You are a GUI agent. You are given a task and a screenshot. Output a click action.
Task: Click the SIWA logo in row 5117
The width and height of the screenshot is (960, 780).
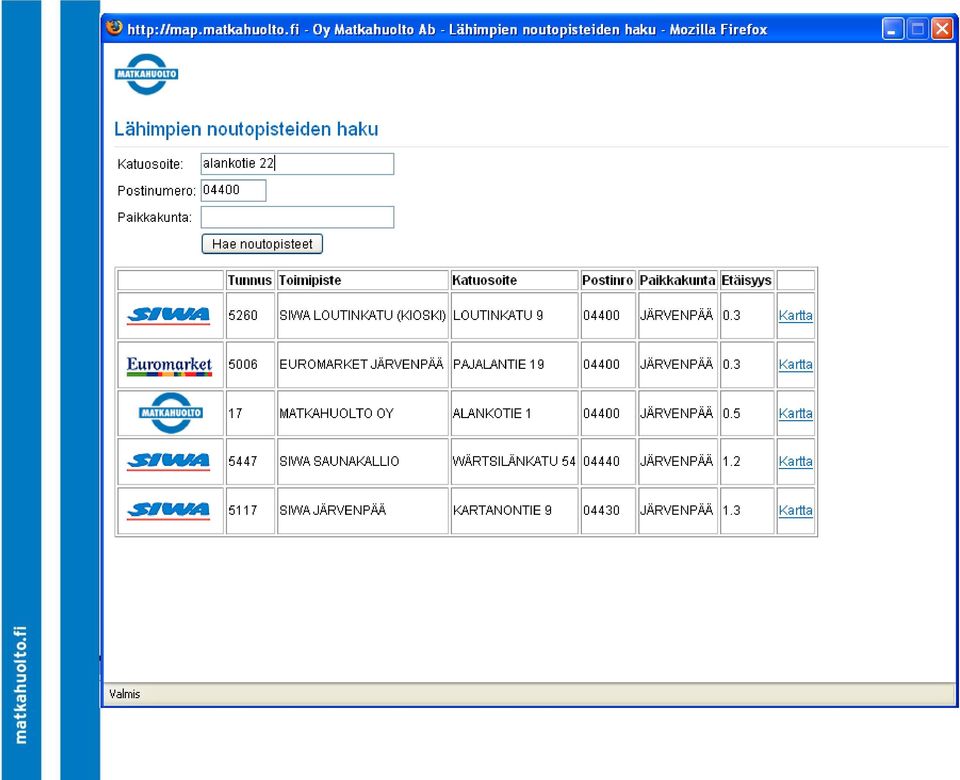(168, 510)
